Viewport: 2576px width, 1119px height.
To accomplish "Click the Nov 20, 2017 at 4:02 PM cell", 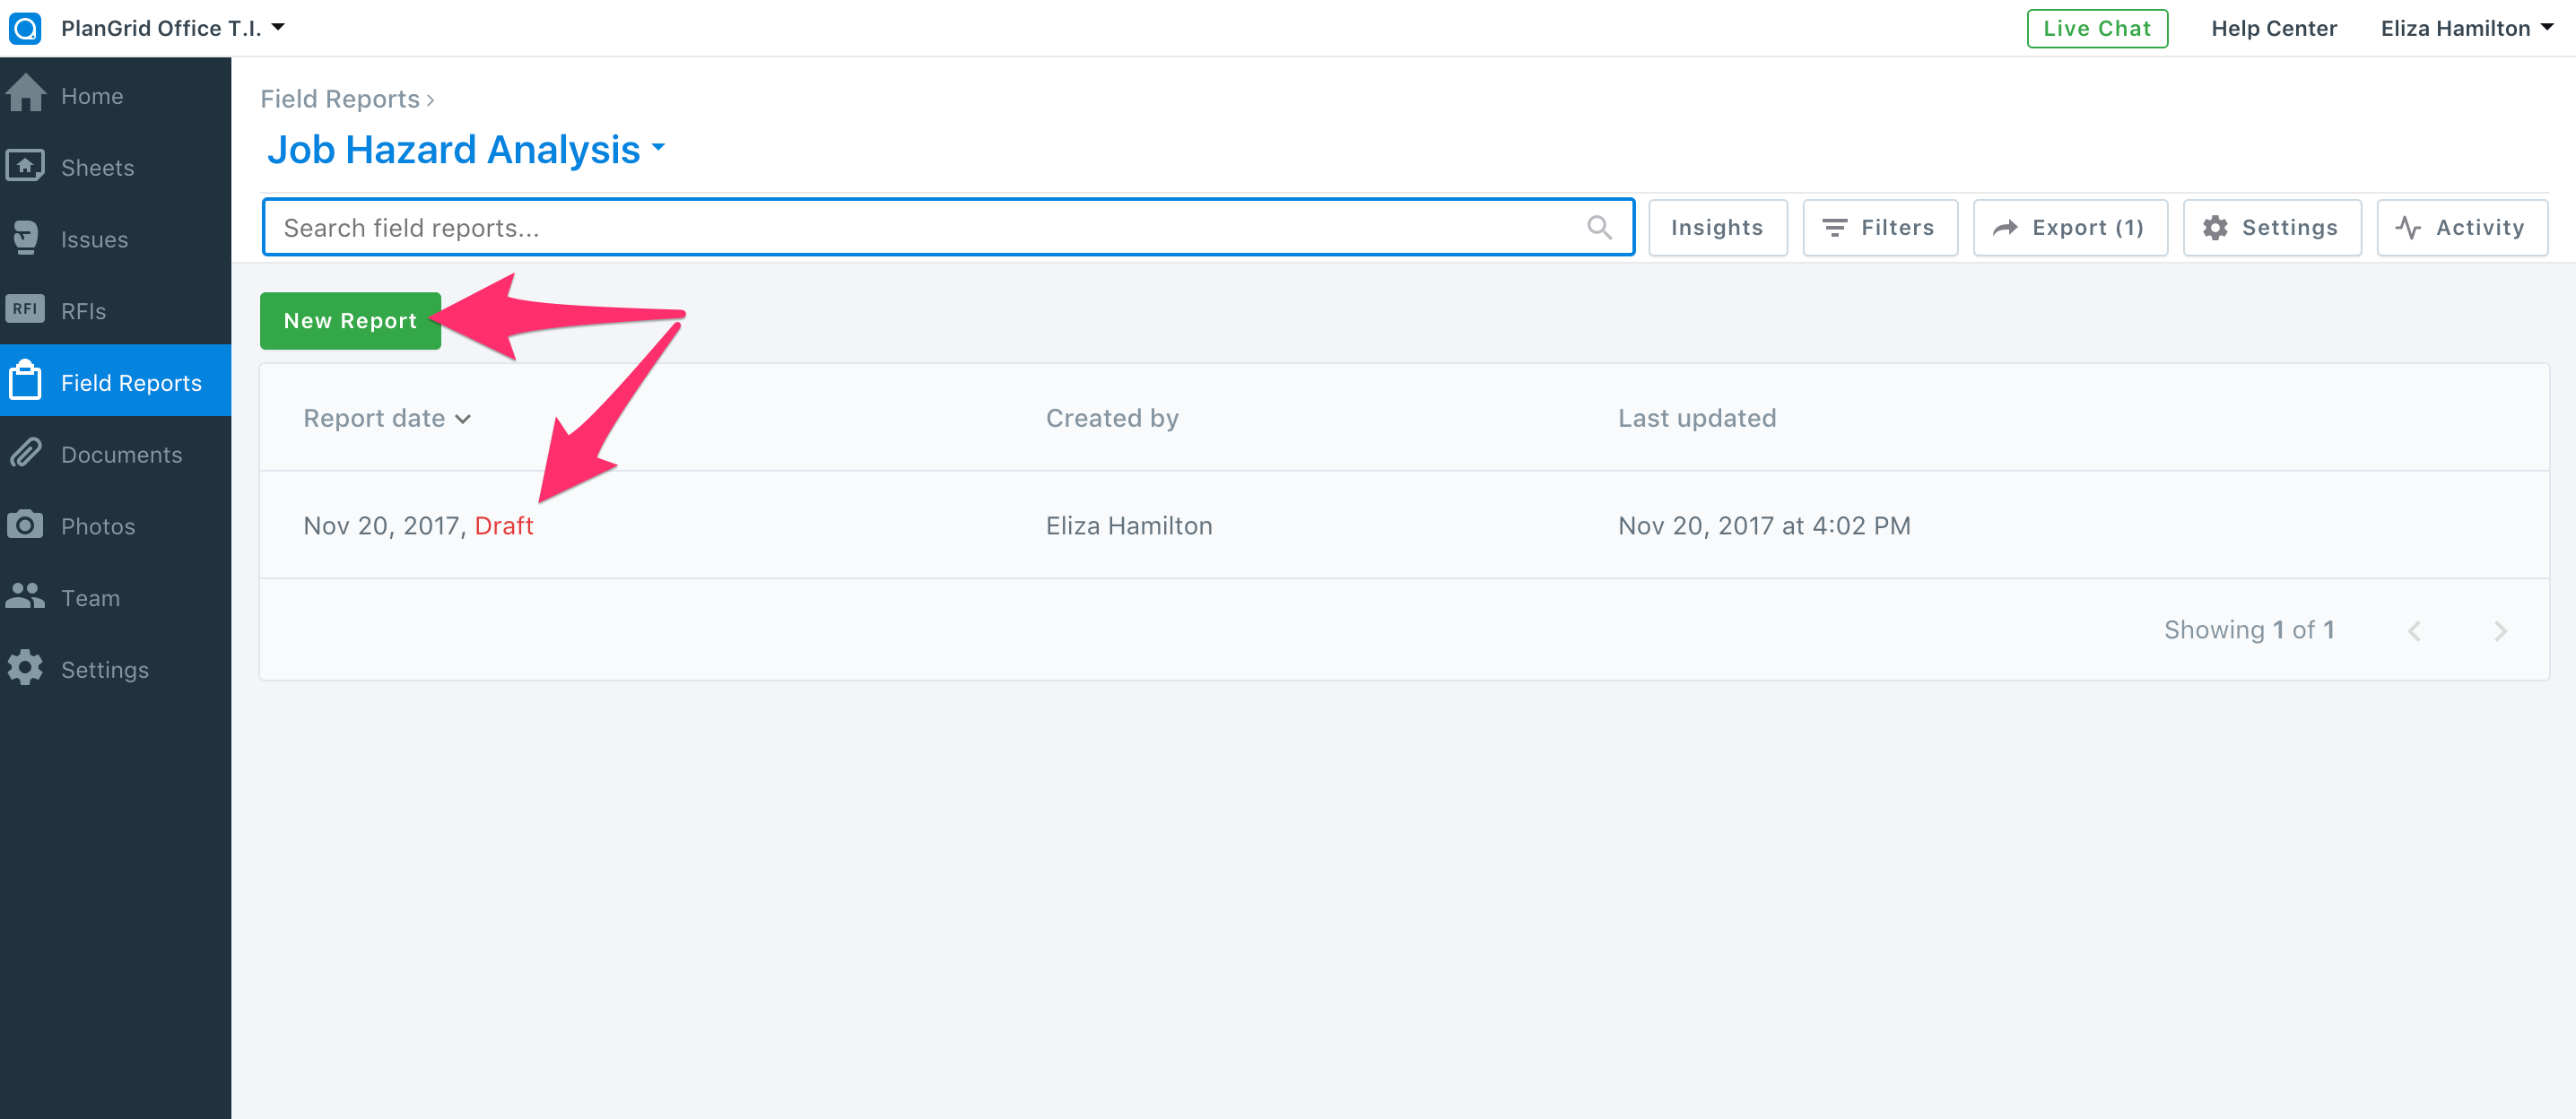I will pyautogui.click(x=1764, y=525).
